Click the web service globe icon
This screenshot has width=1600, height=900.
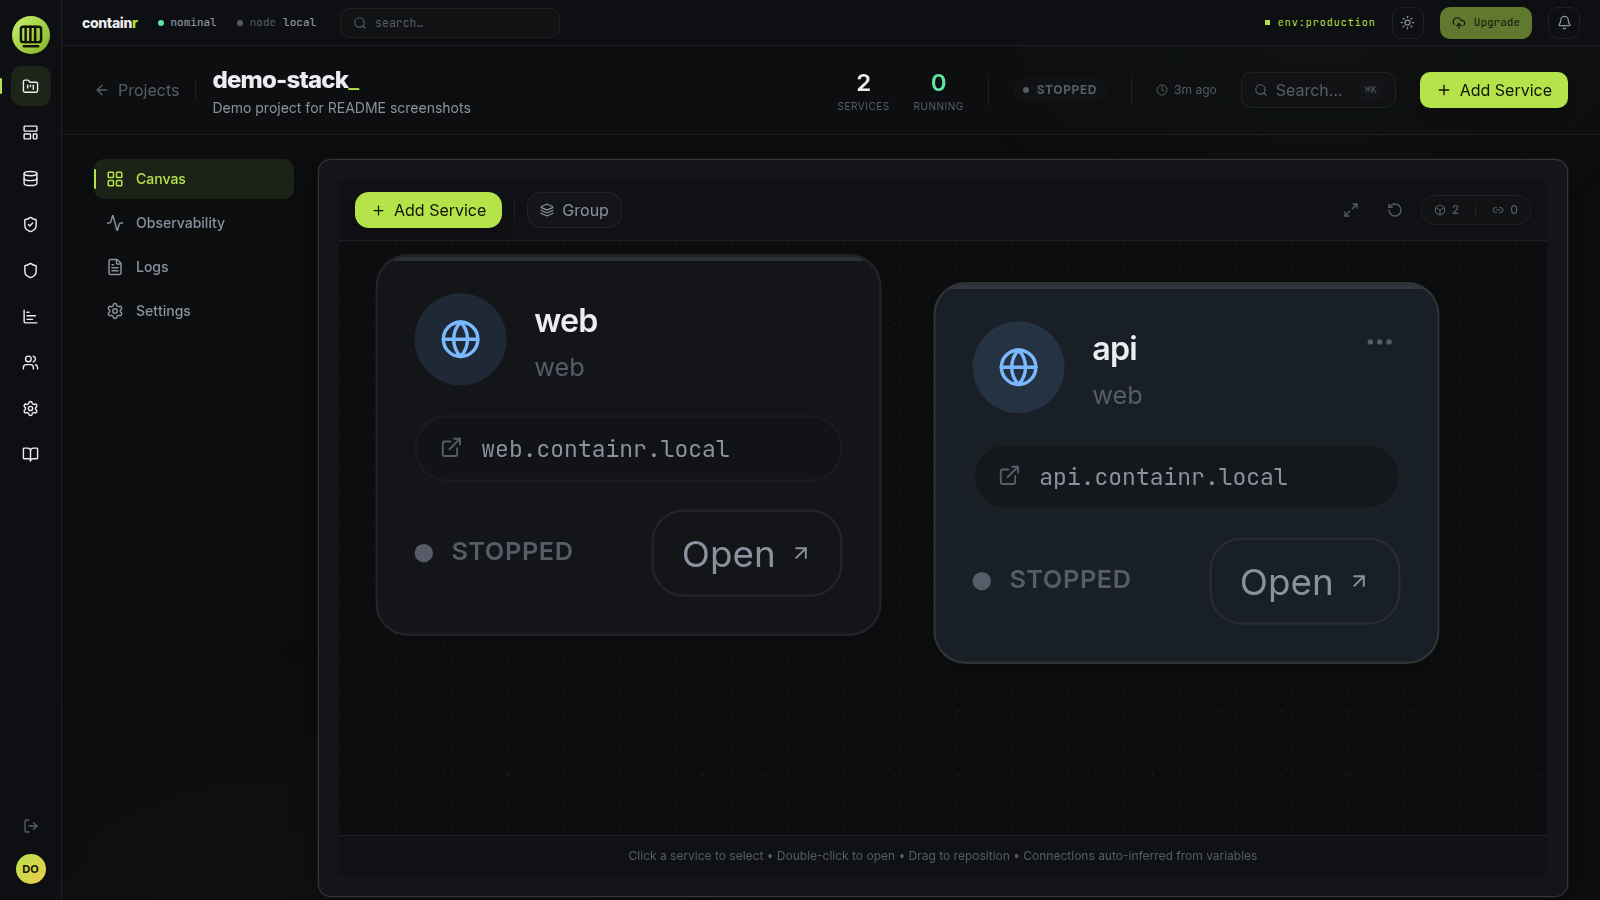(x=461, y=339)
